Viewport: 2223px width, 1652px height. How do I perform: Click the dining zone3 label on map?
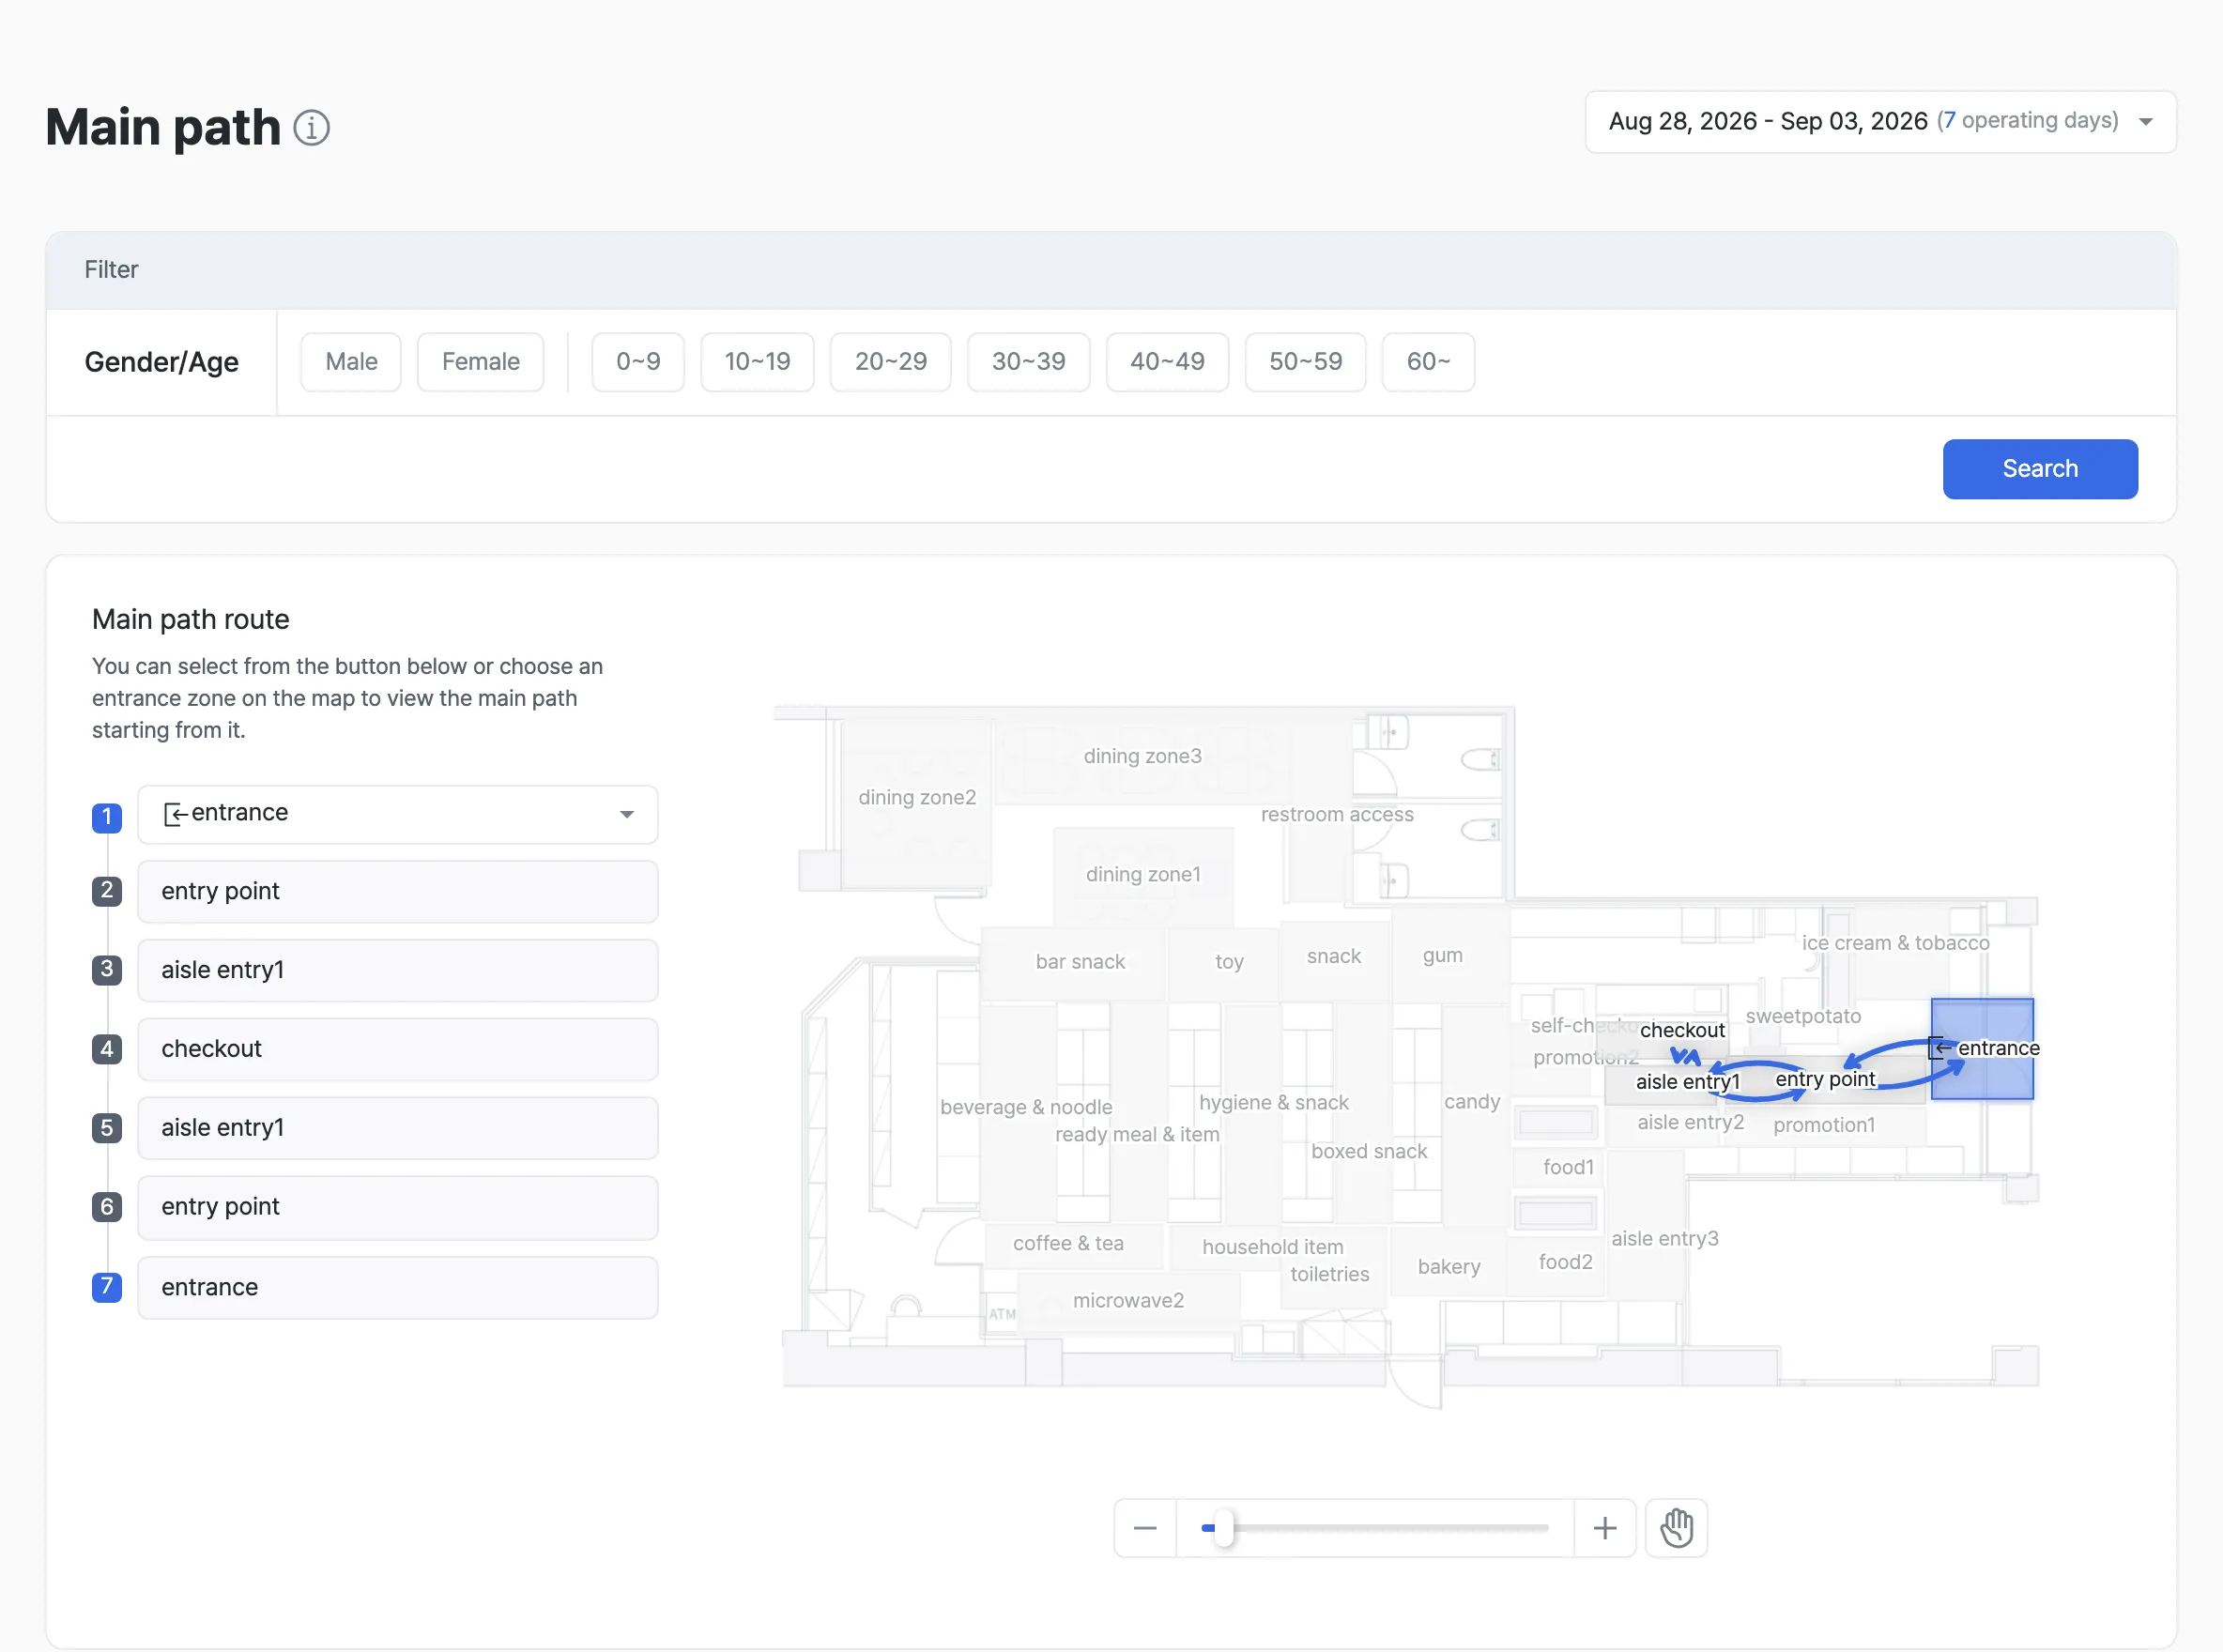click(x=1142, y=756)
